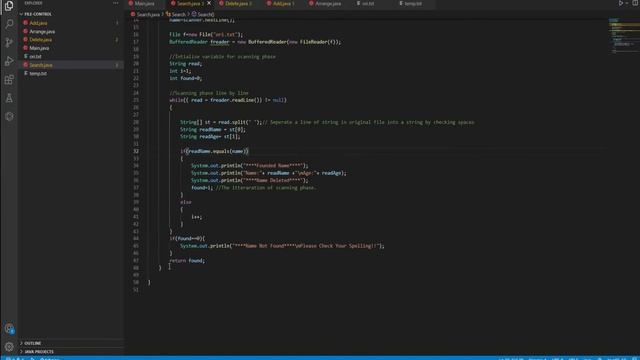Open Add.java in the explorer
640x360 pixels.
tap(38, 23)
